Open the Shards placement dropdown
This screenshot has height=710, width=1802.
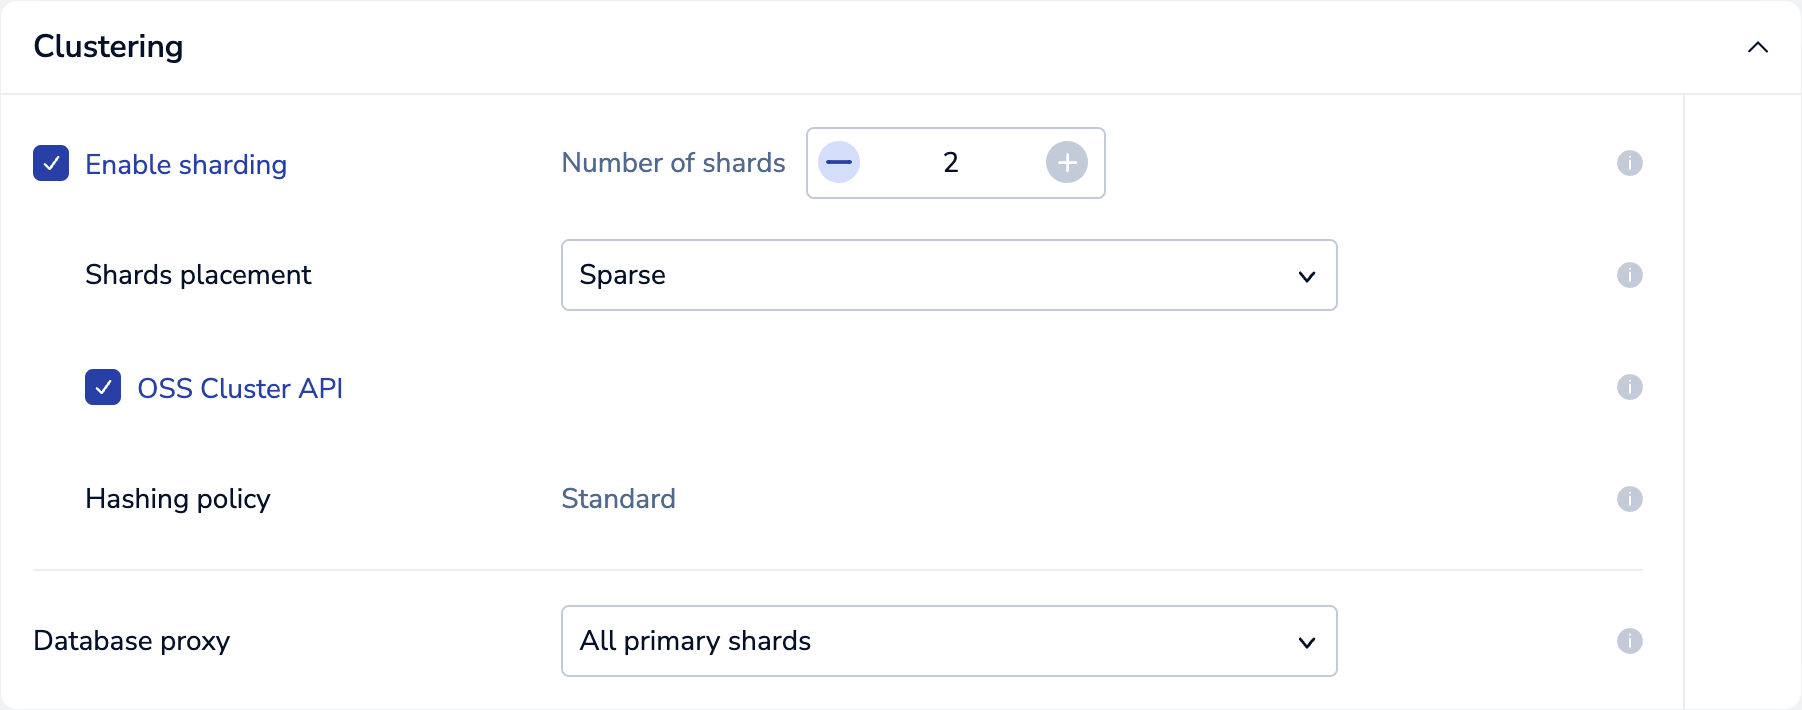[948, 275]
